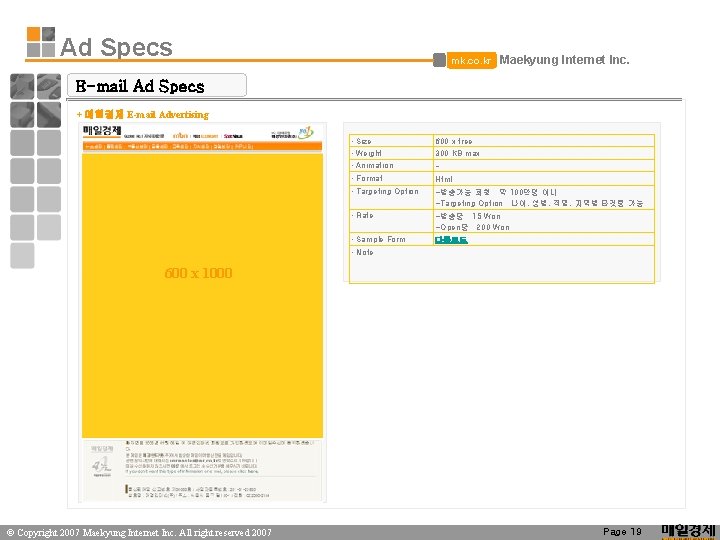
Task: Select the 'Animation' row label
Action: click(x=374, y=165)
